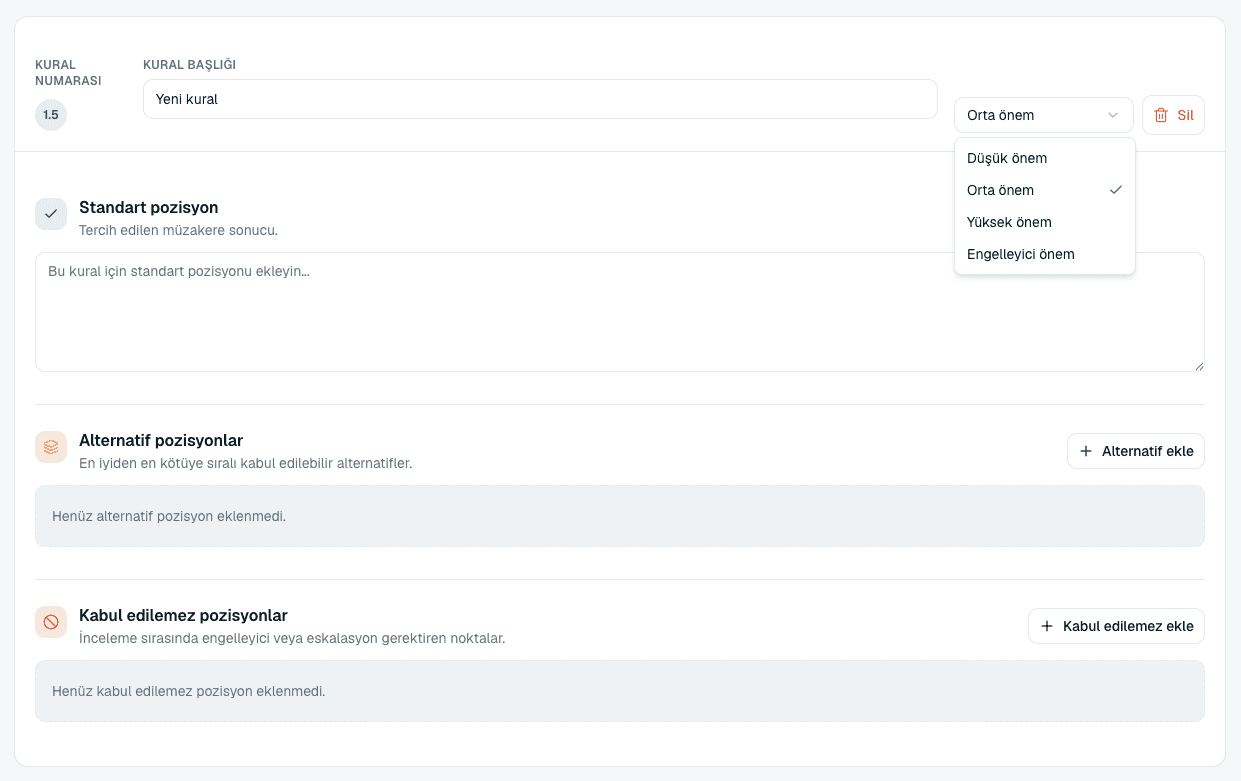1241x781 pixels.
Task: Click the KURAL BAŞLIĞI label
Action: click(190, 65)
